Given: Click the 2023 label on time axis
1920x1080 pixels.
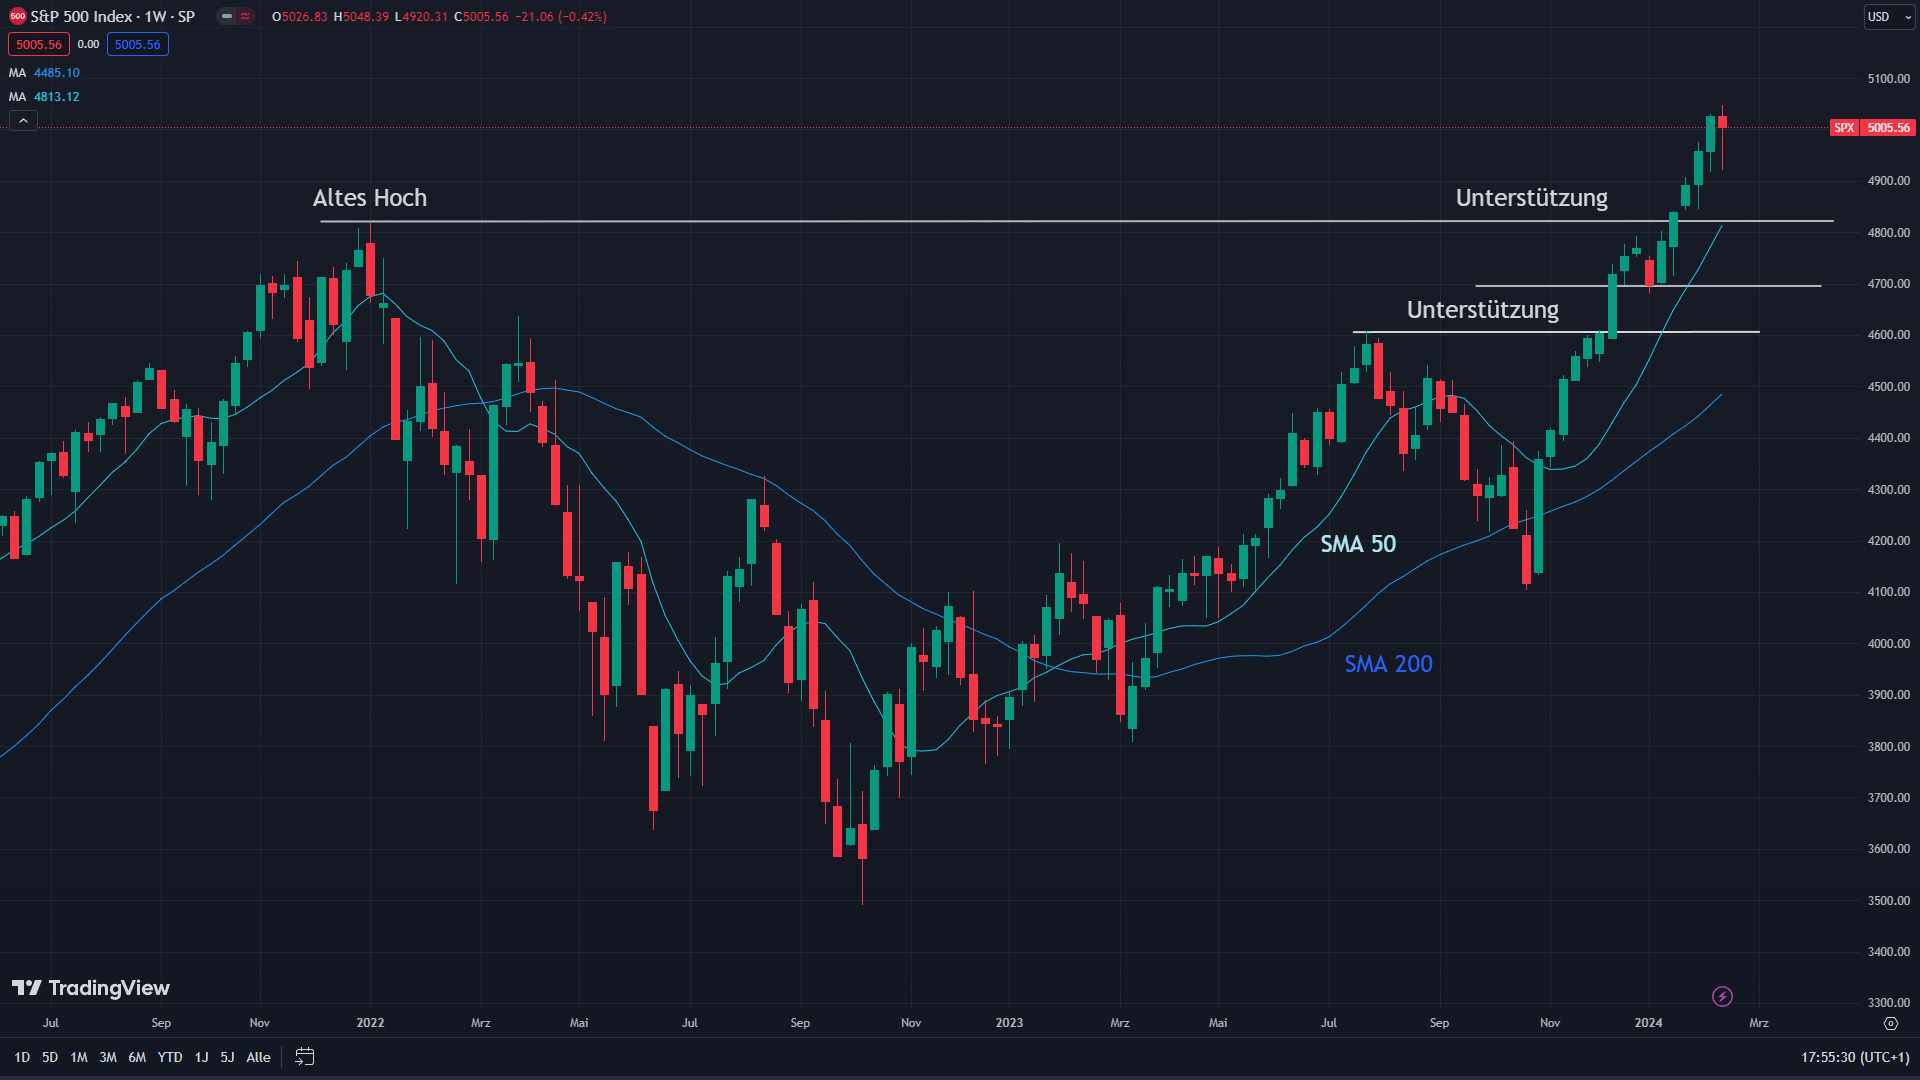Looking at the screenshot, I should (x=1009, y=1023).
